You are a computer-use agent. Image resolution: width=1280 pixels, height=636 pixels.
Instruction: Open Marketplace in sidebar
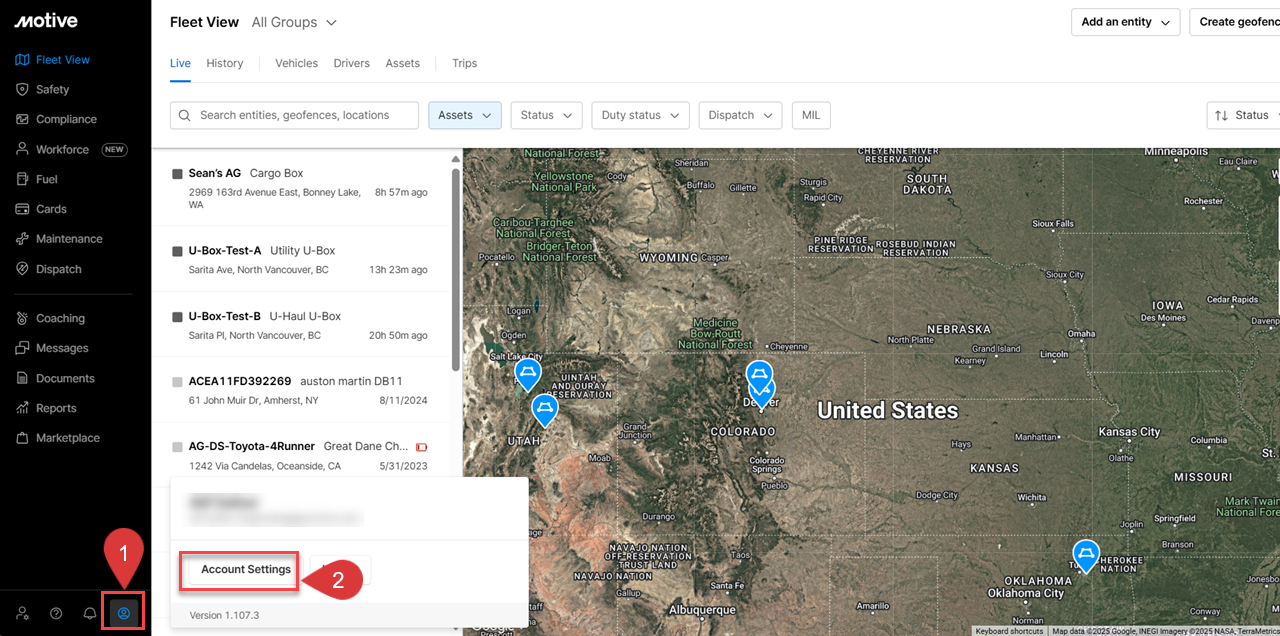coord(68,438)
